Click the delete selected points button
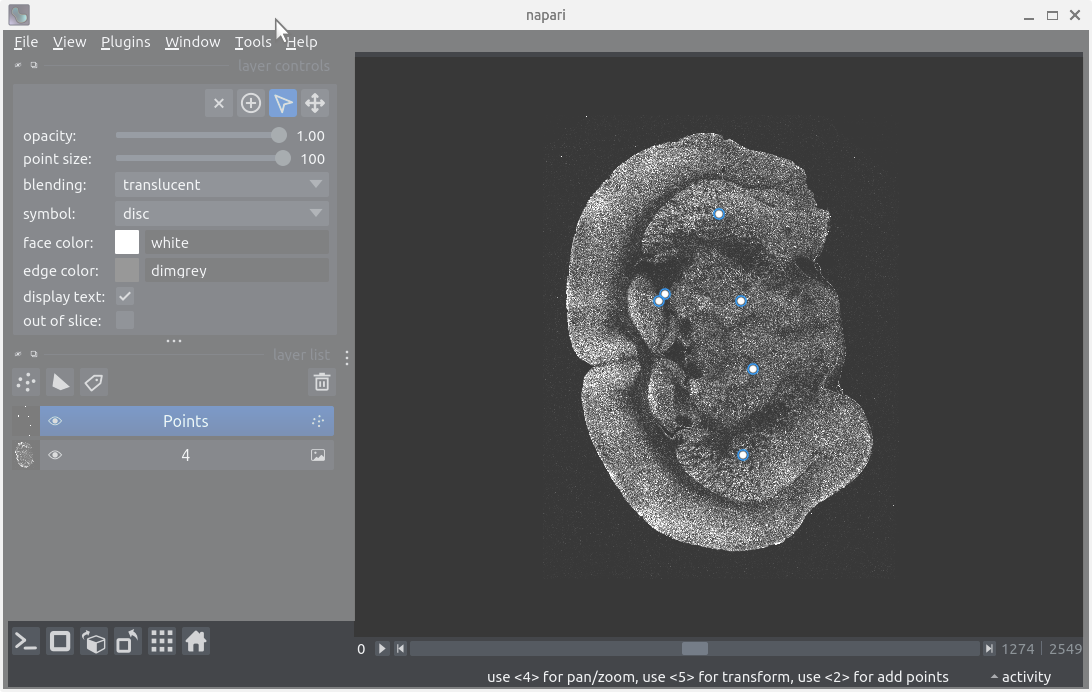 [219, 103]
